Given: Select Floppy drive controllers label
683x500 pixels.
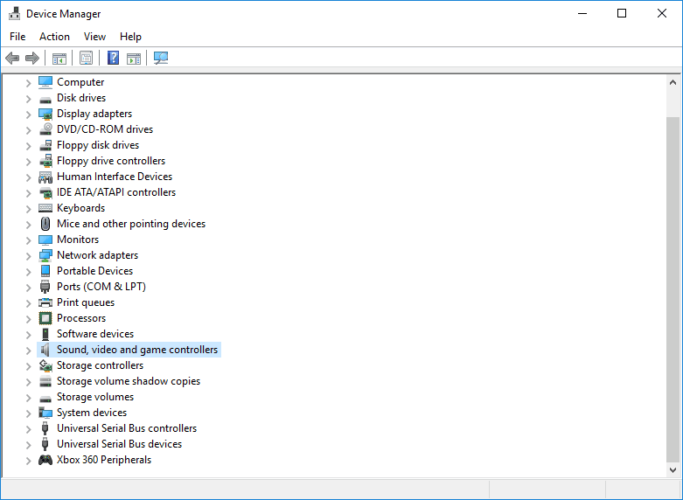Looking at the screenshot, I should click(x=111, y=161).
